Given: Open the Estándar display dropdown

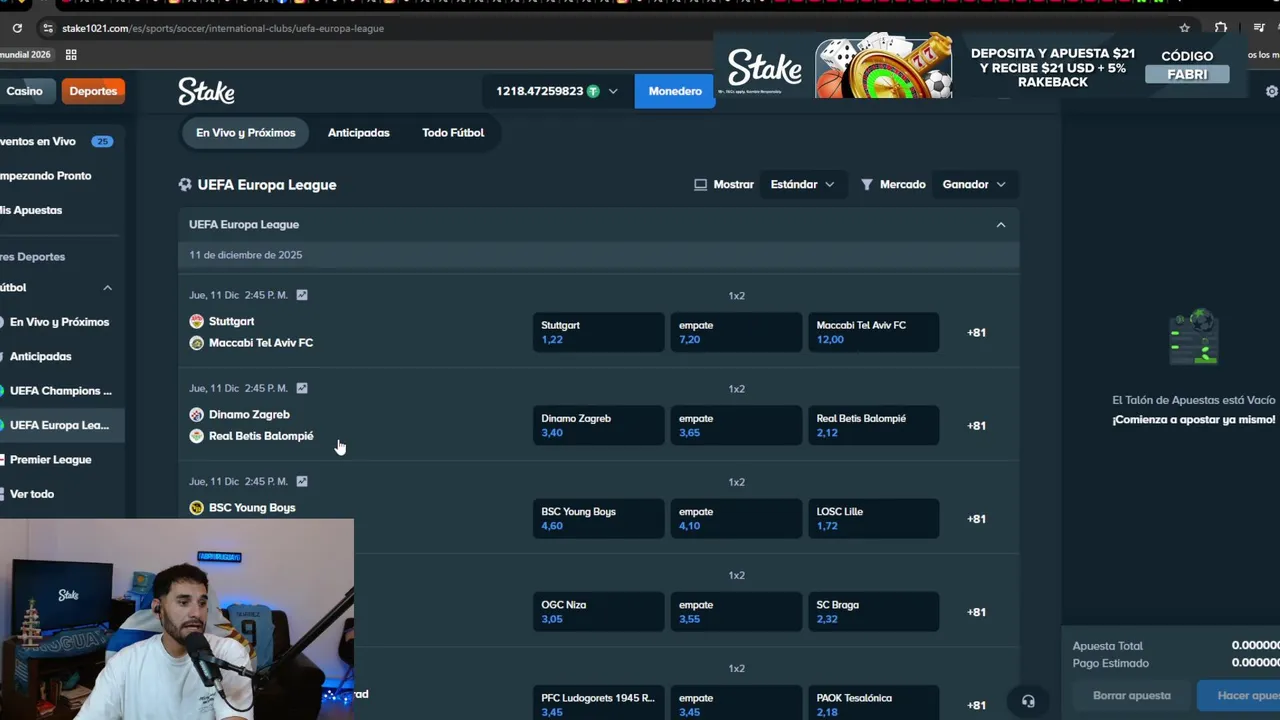Looking at the screenshot, I should click(802, 184).
